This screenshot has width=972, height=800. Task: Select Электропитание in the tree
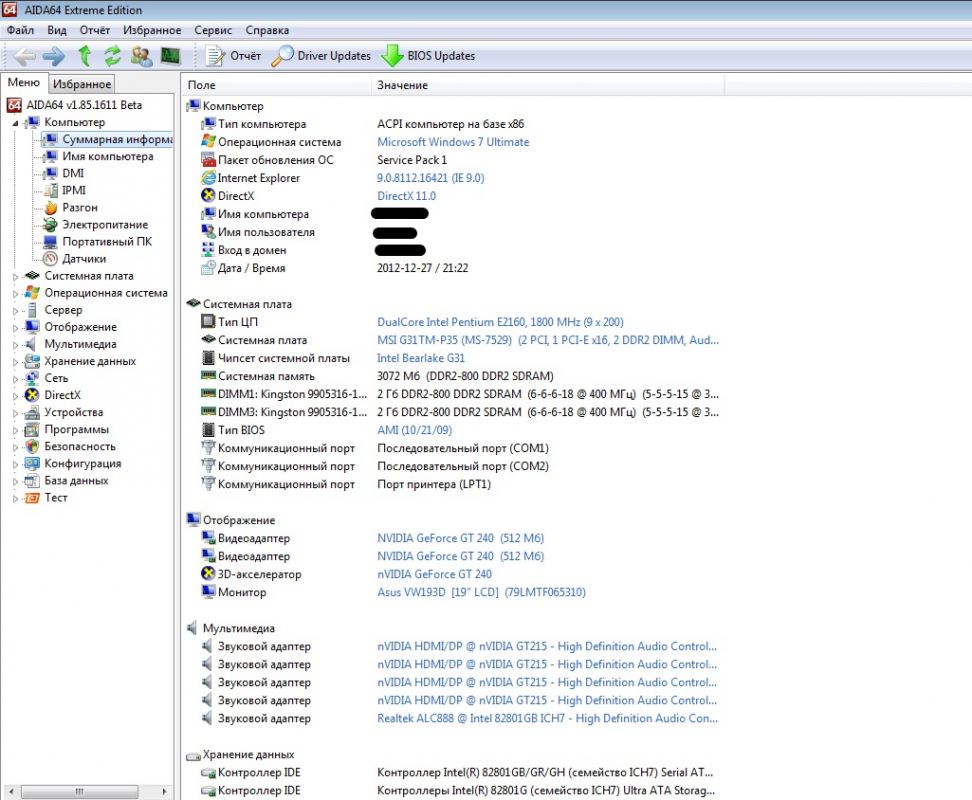[x=105, y=224]
